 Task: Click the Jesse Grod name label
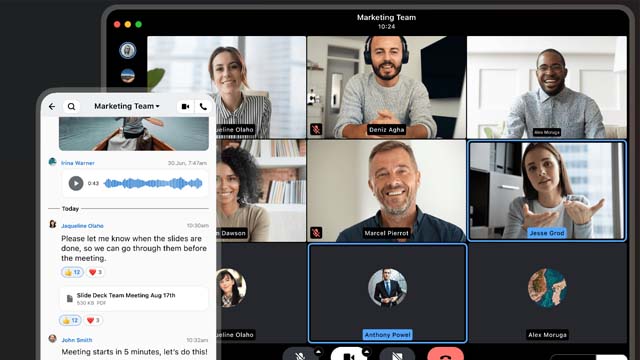click(x=547, y=233)
